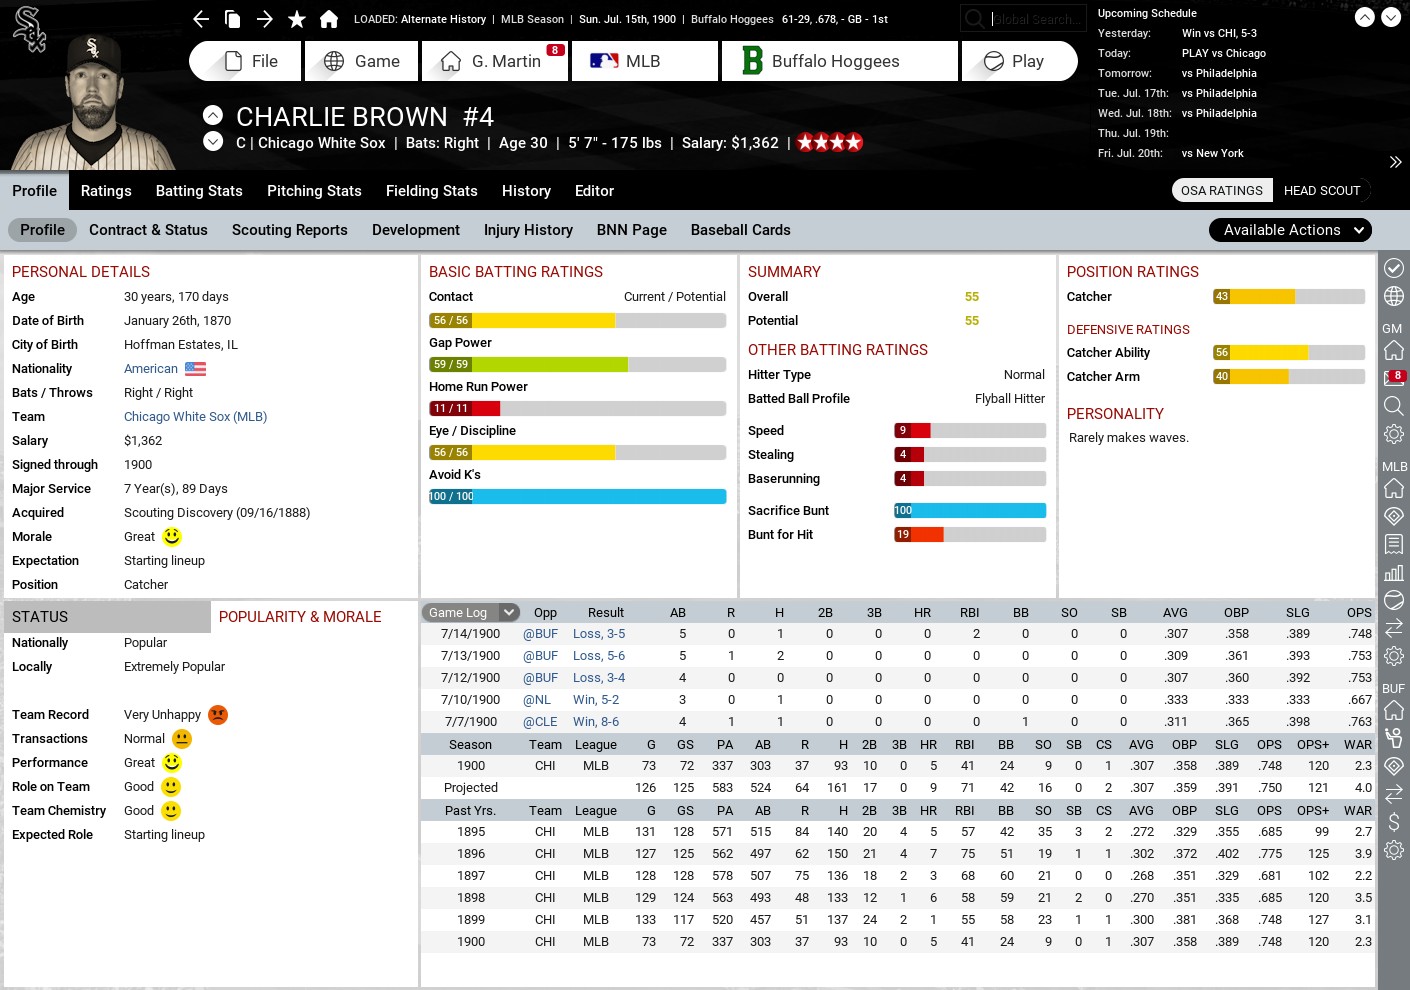
Task: Select the POPULARITY & MORALE panel tab
Action: (x=300, y=617)
